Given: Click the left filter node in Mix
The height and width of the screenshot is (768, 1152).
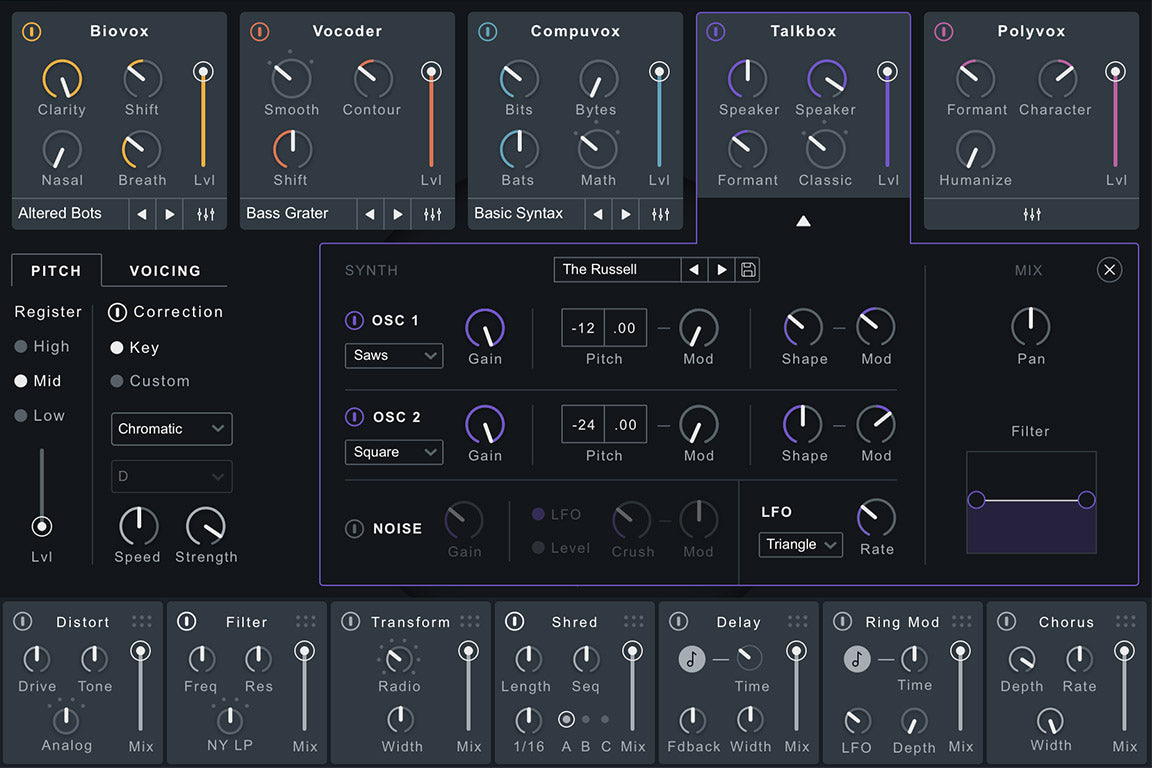Looking at the screenshot, I should (x=976, y=500).
